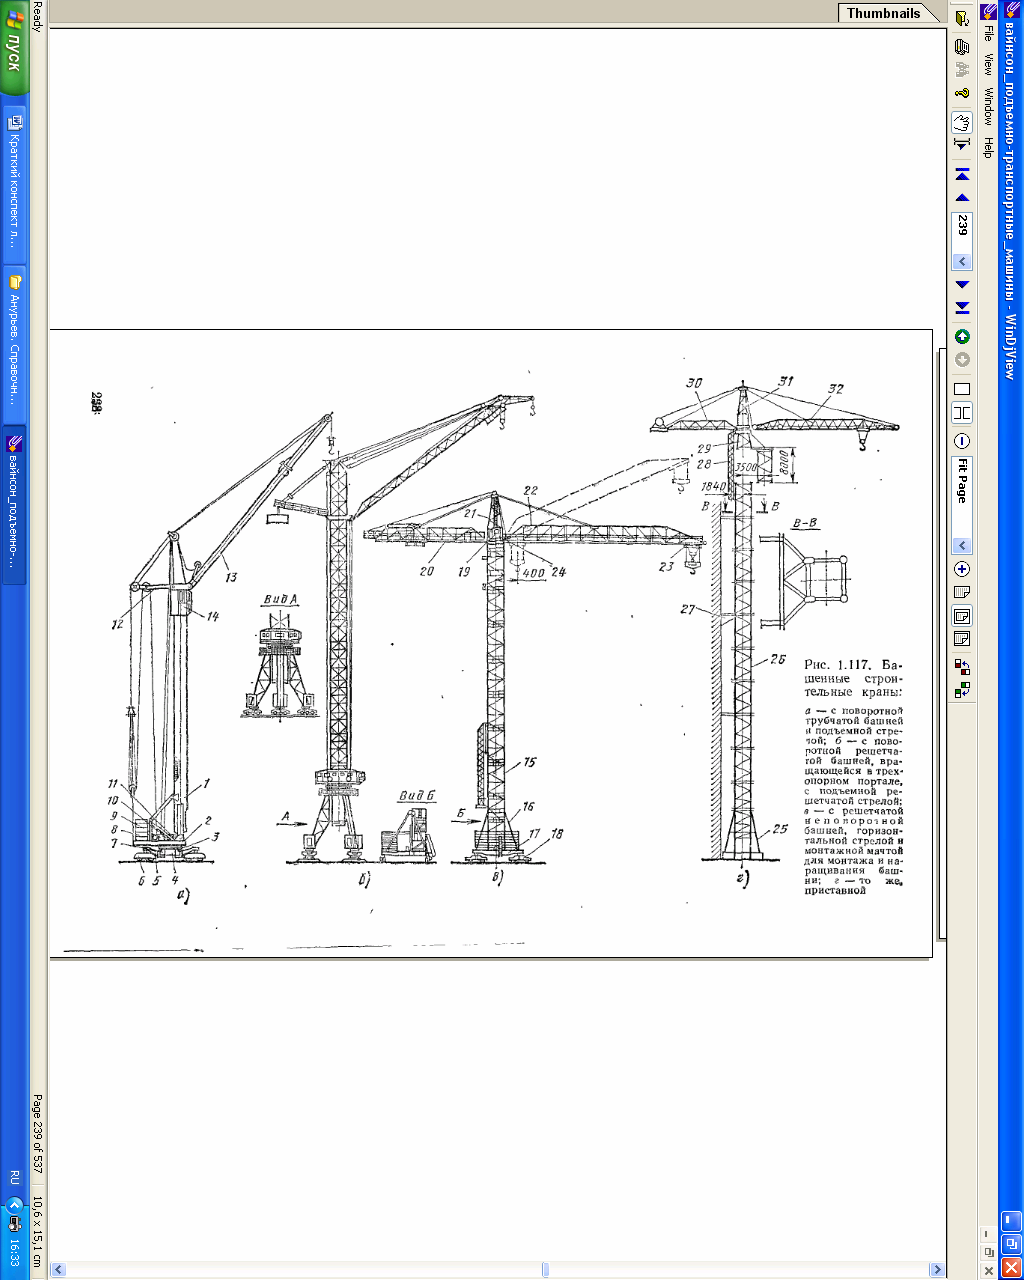Click the RU language indicator in tray
The image size is (1024, 1280).
pos(14,1176)
